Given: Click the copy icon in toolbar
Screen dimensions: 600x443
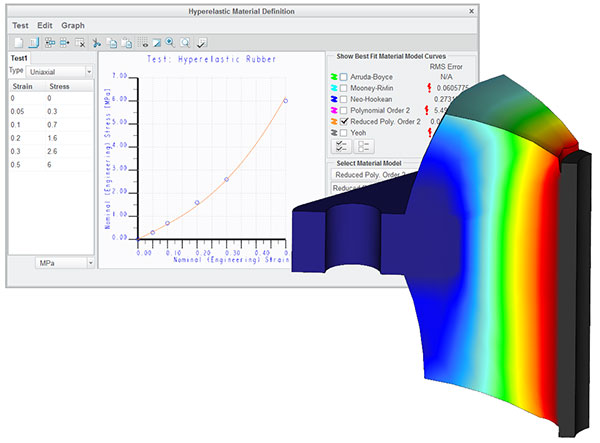Looking at the screenshot, I should click(112, 43).
